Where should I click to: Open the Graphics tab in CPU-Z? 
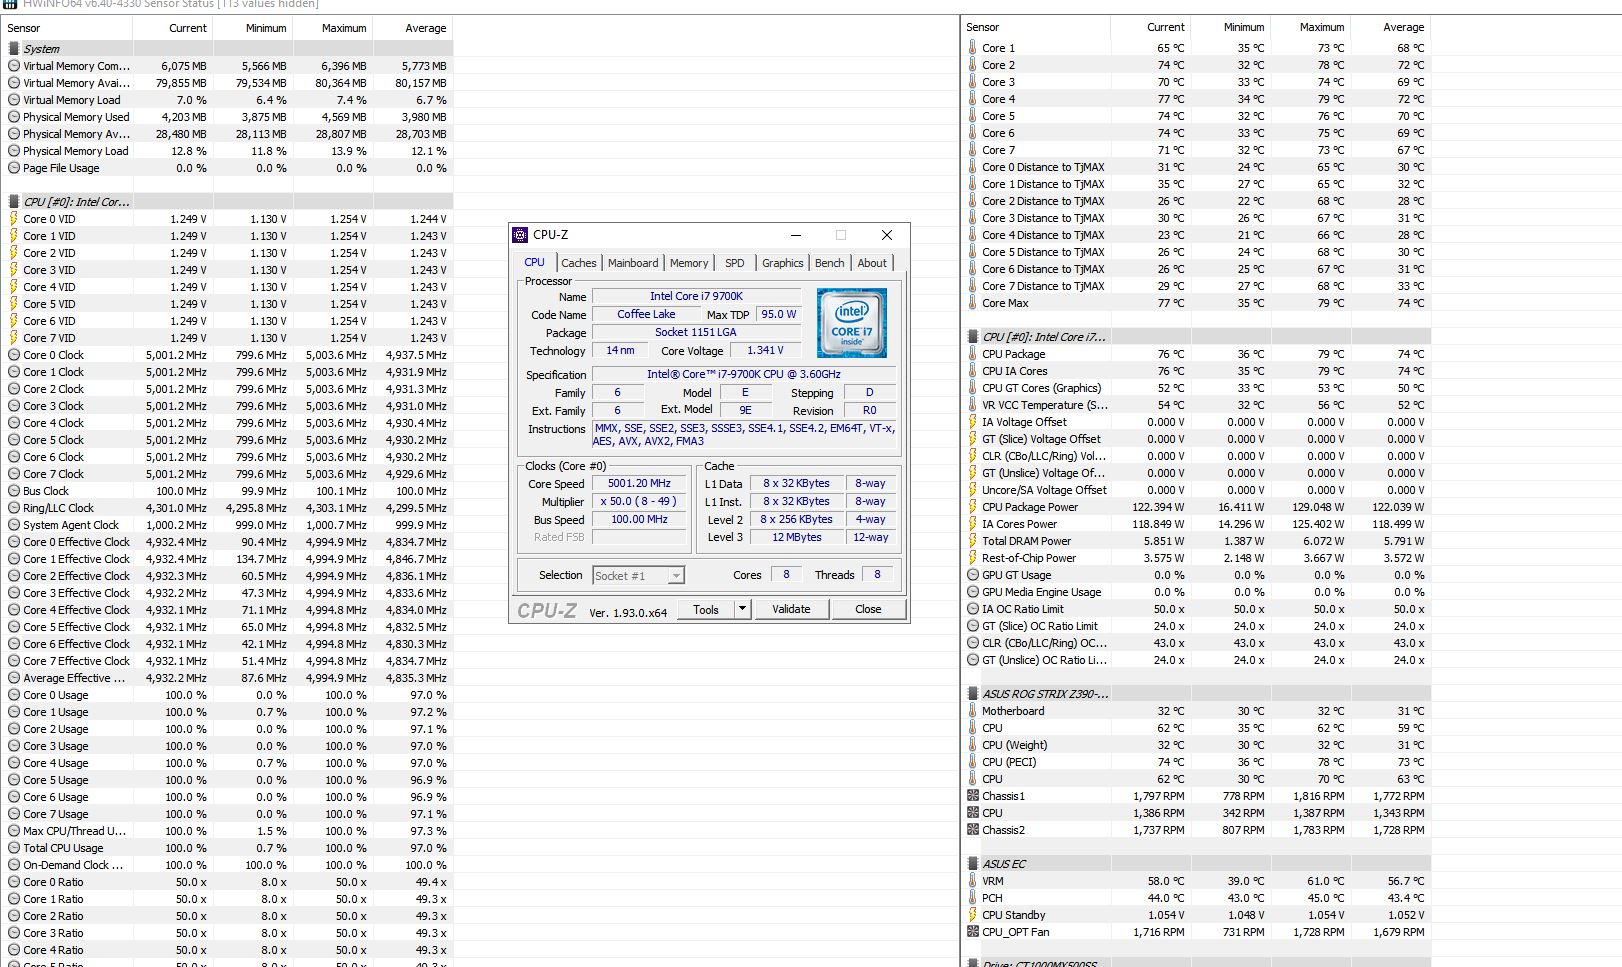[783, 263]
